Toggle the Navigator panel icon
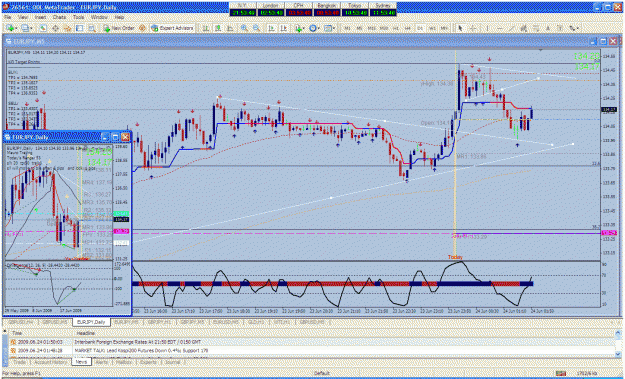Viewport: 625px width, 379px height. [x=67, y=28]
